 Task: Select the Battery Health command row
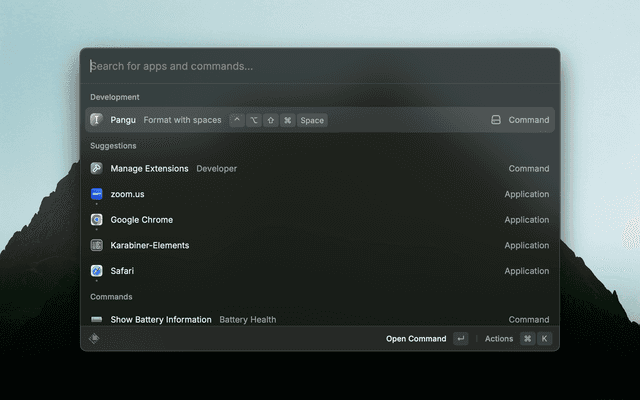pos(320,319)
